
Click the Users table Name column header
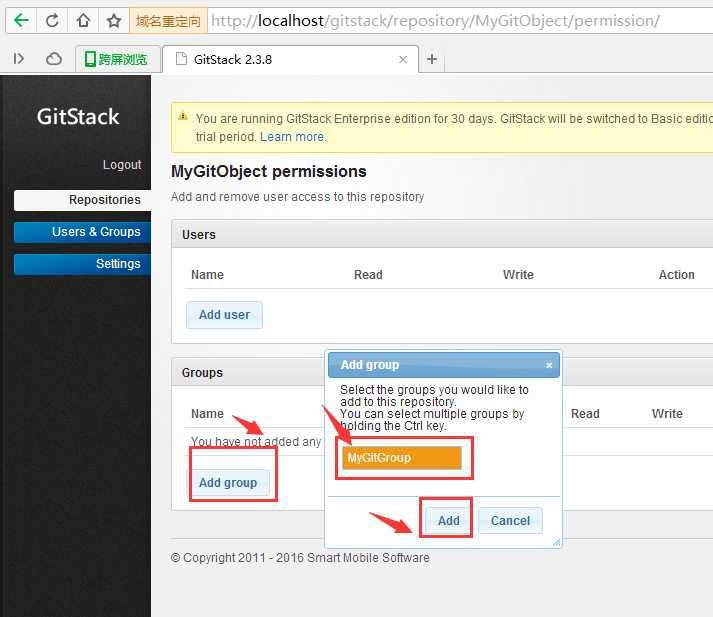[207, 275]
